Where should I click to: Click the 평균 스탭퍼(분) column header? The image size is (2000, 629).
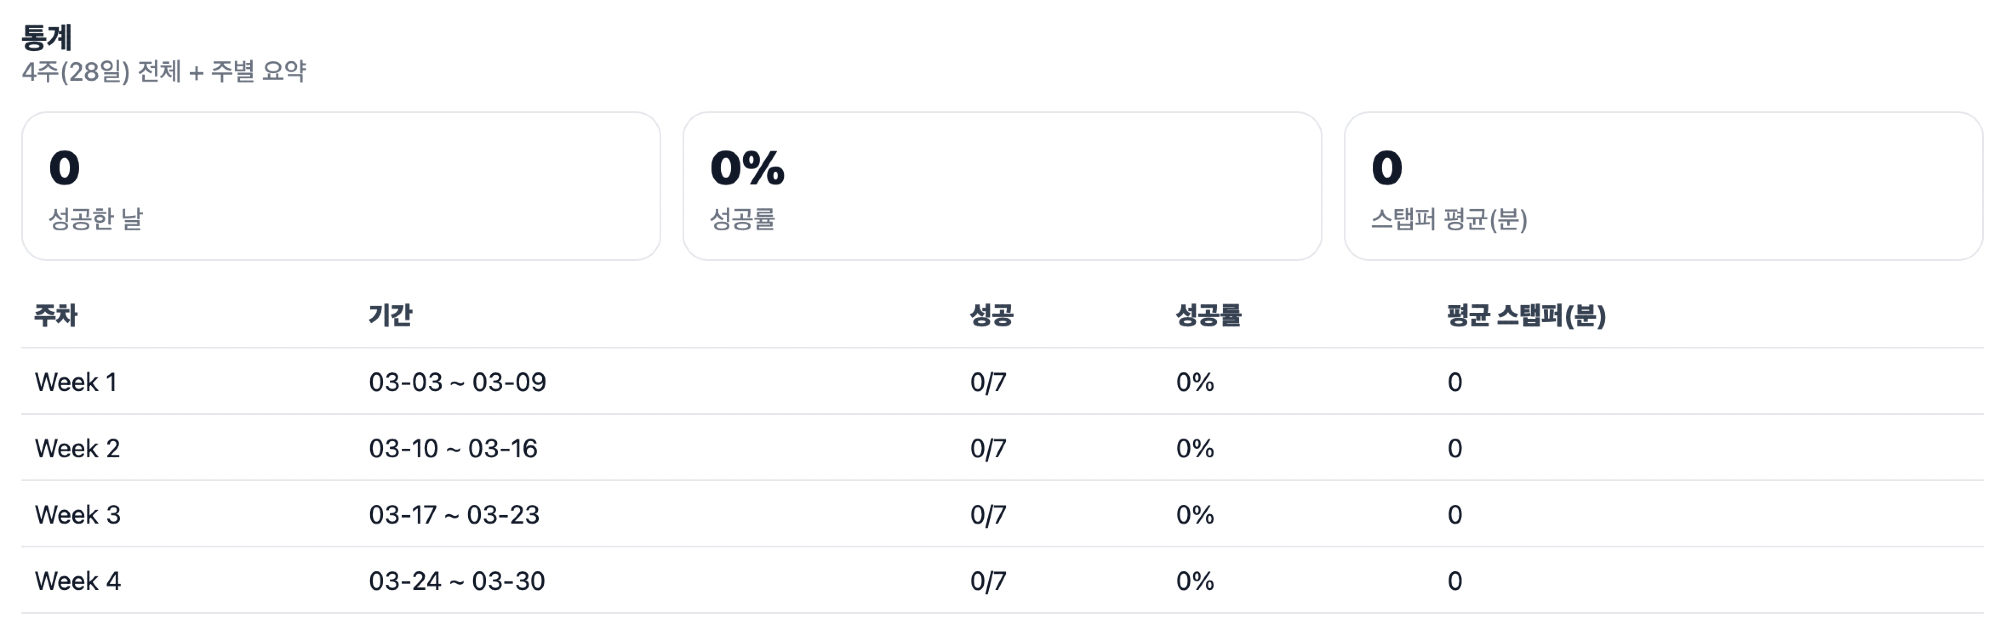[1526, 316]
